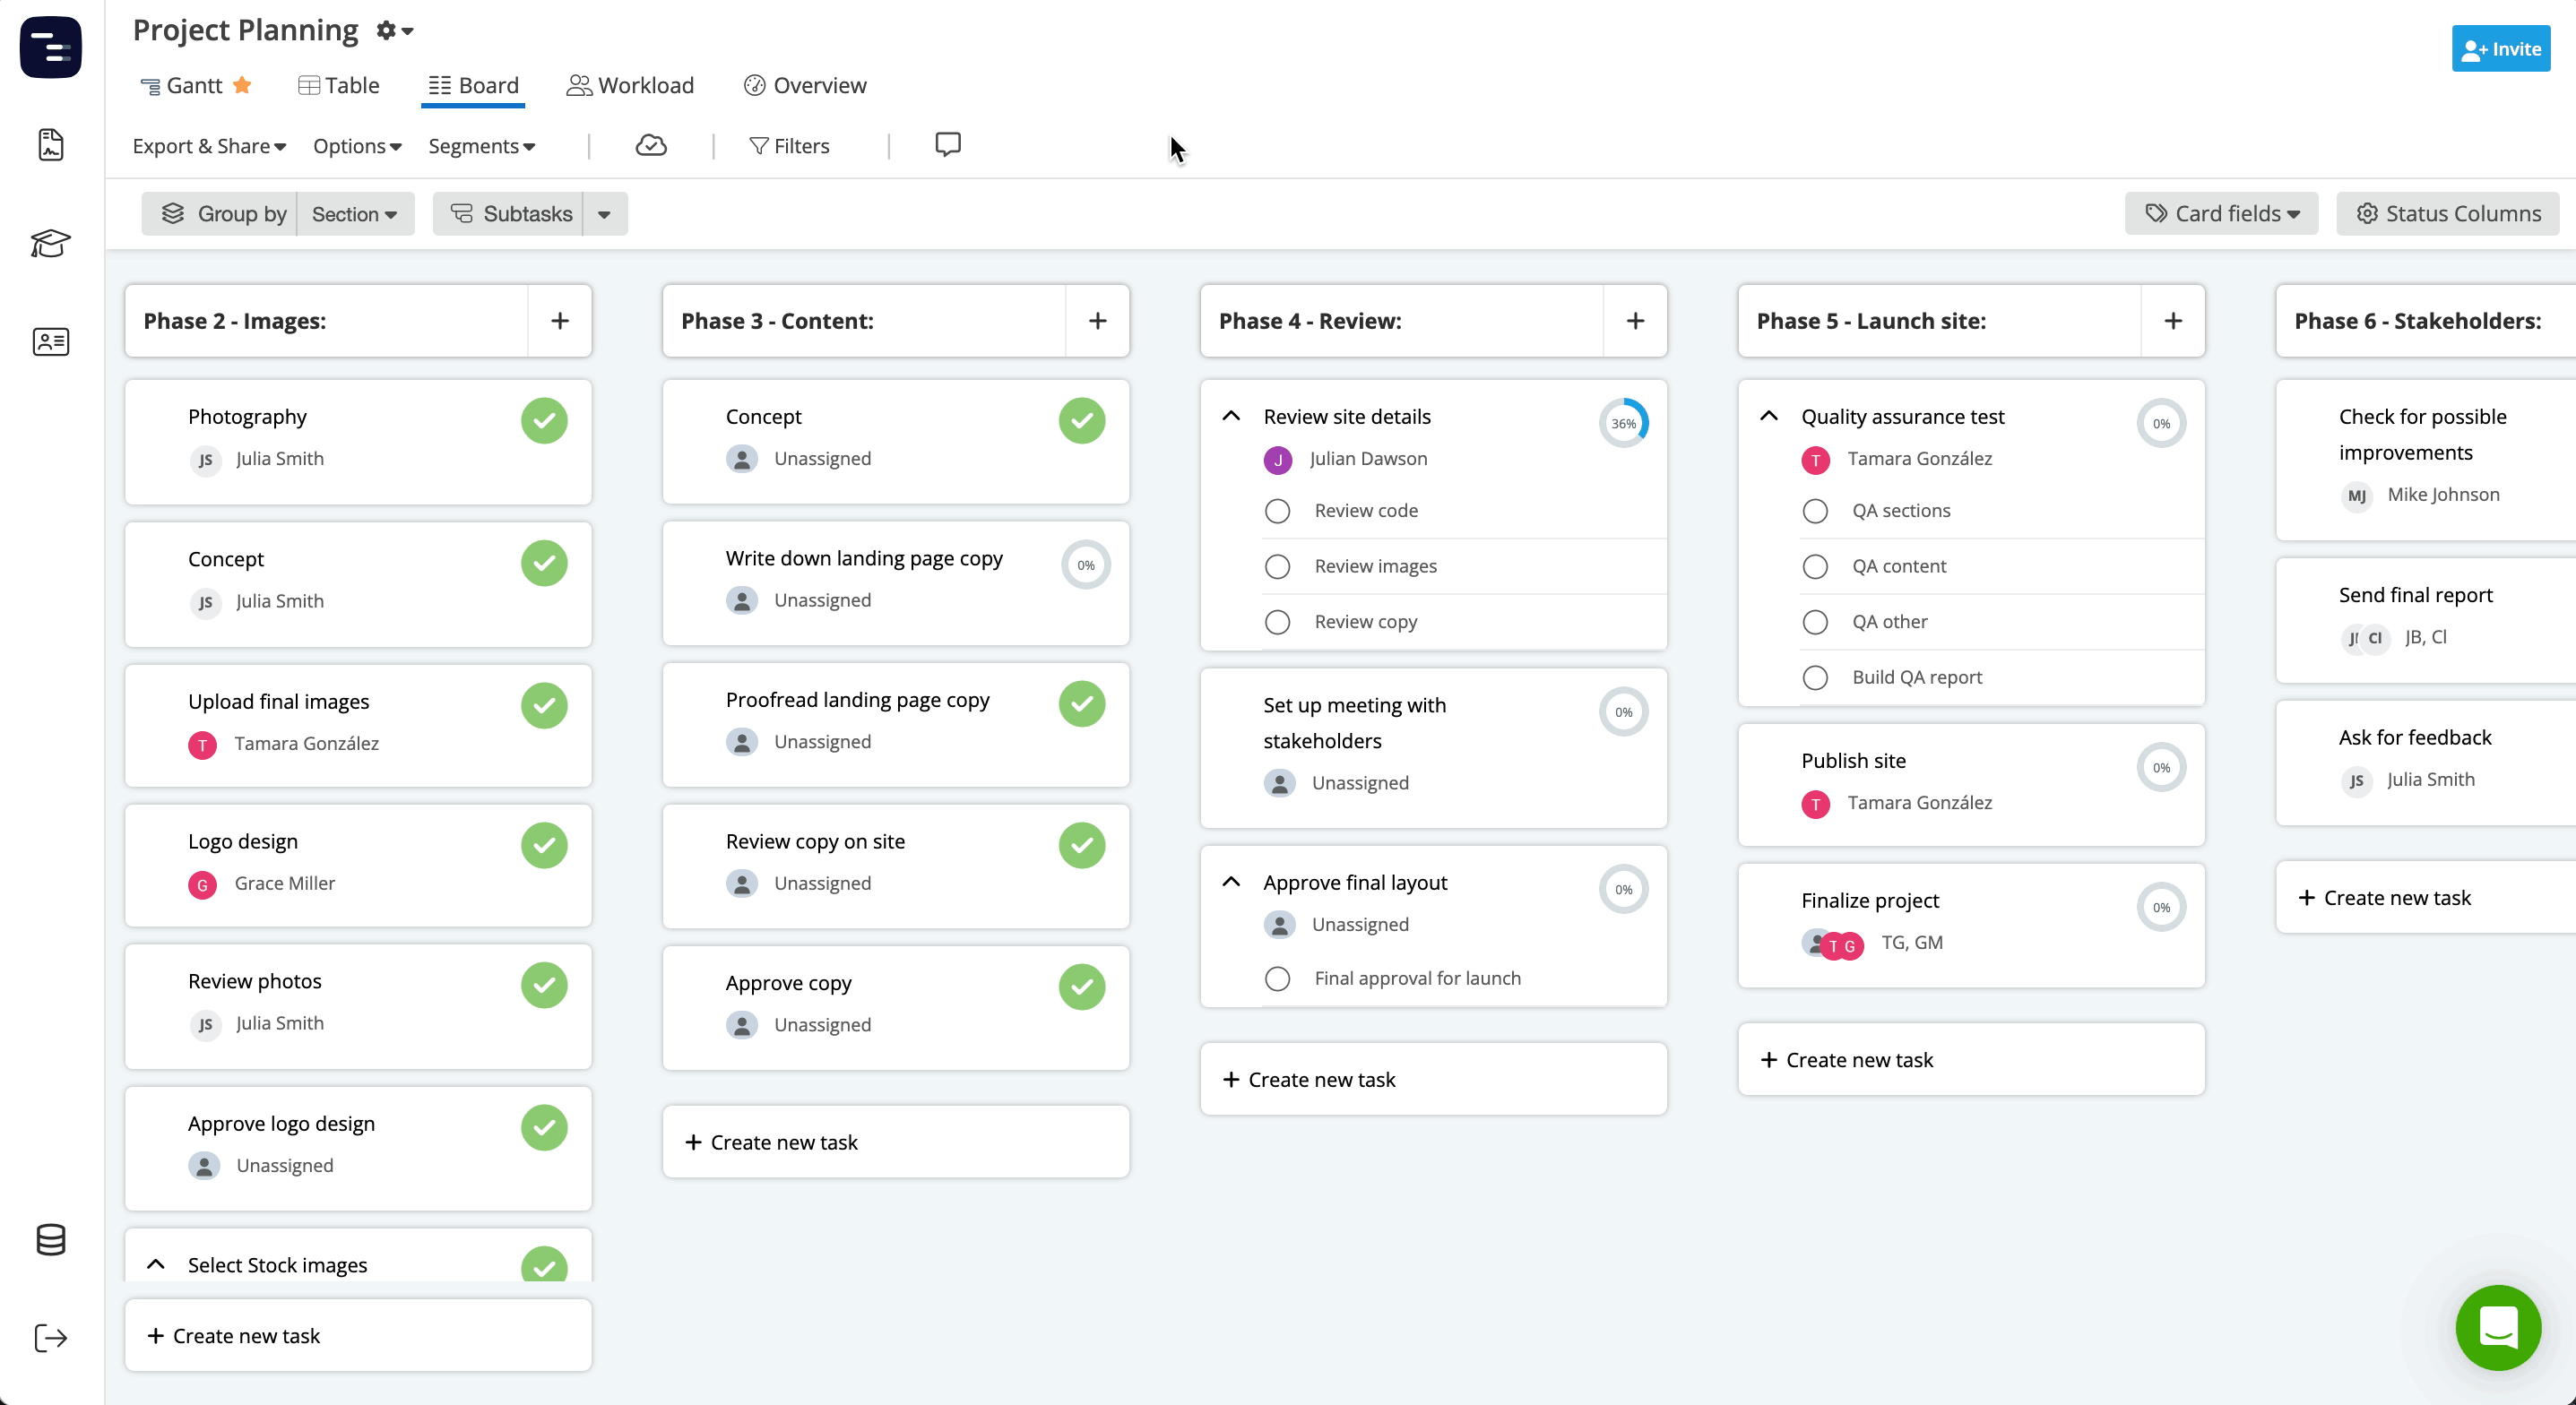The height and width of the screenshot is (1405, 2576).
Task: Open the contacts card icon in the sidebar
Action: pyautogui.click(x=51, y=341)
